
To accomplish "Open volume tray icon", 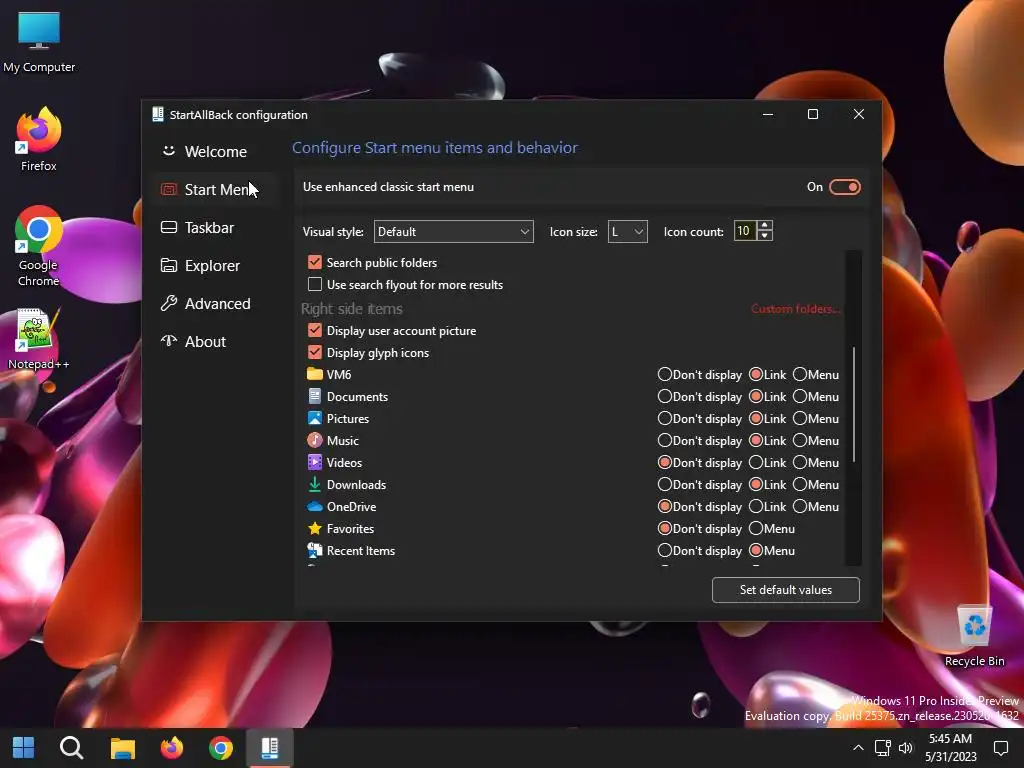I will [x=905, y=748].
